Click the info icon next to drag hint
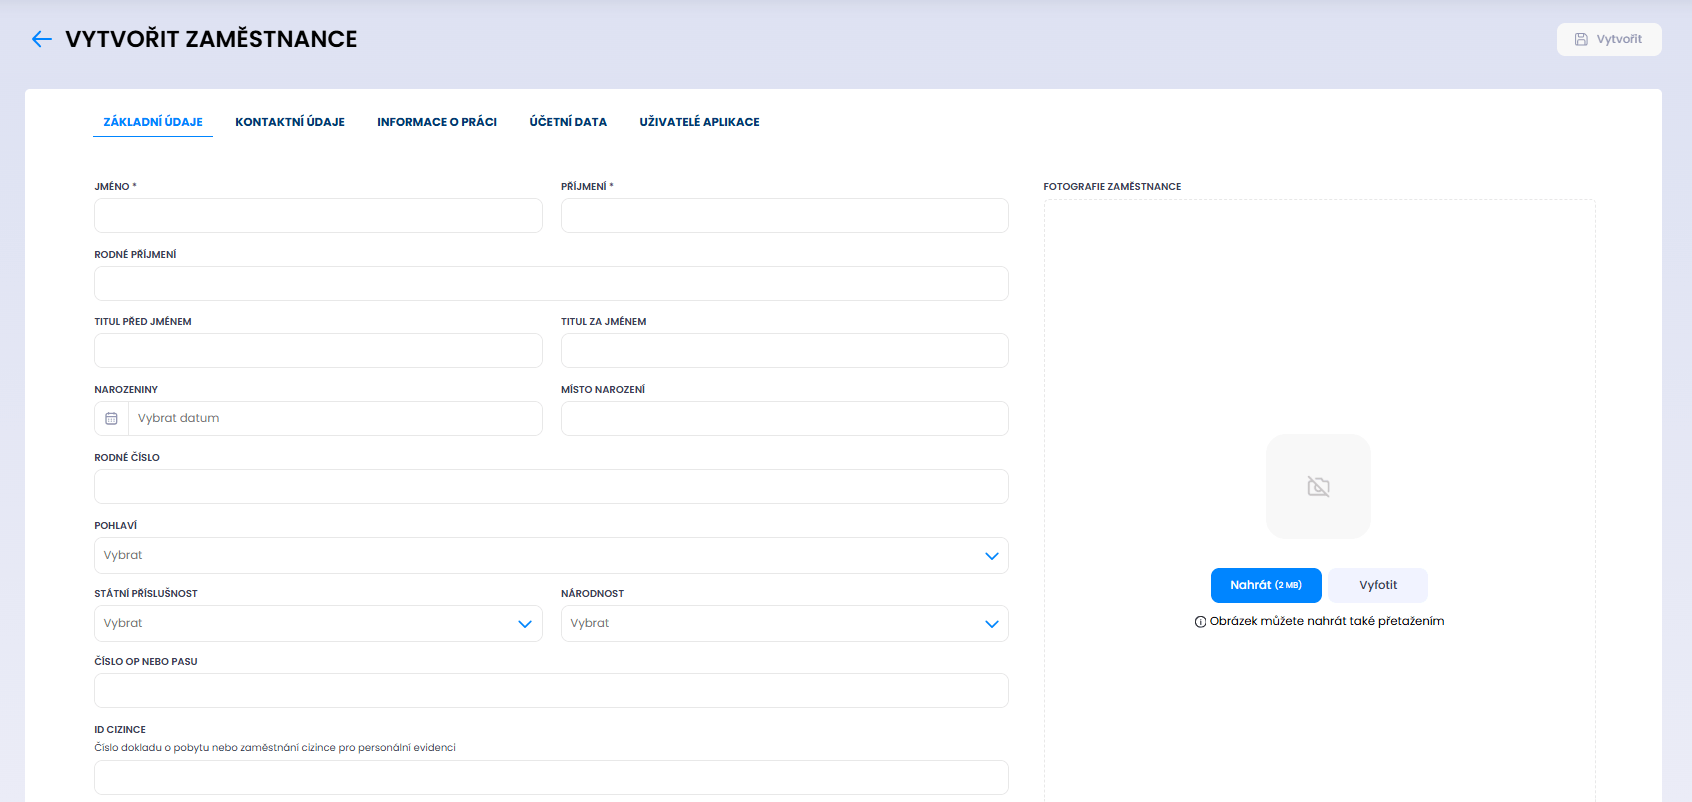 coord(1200,622)
